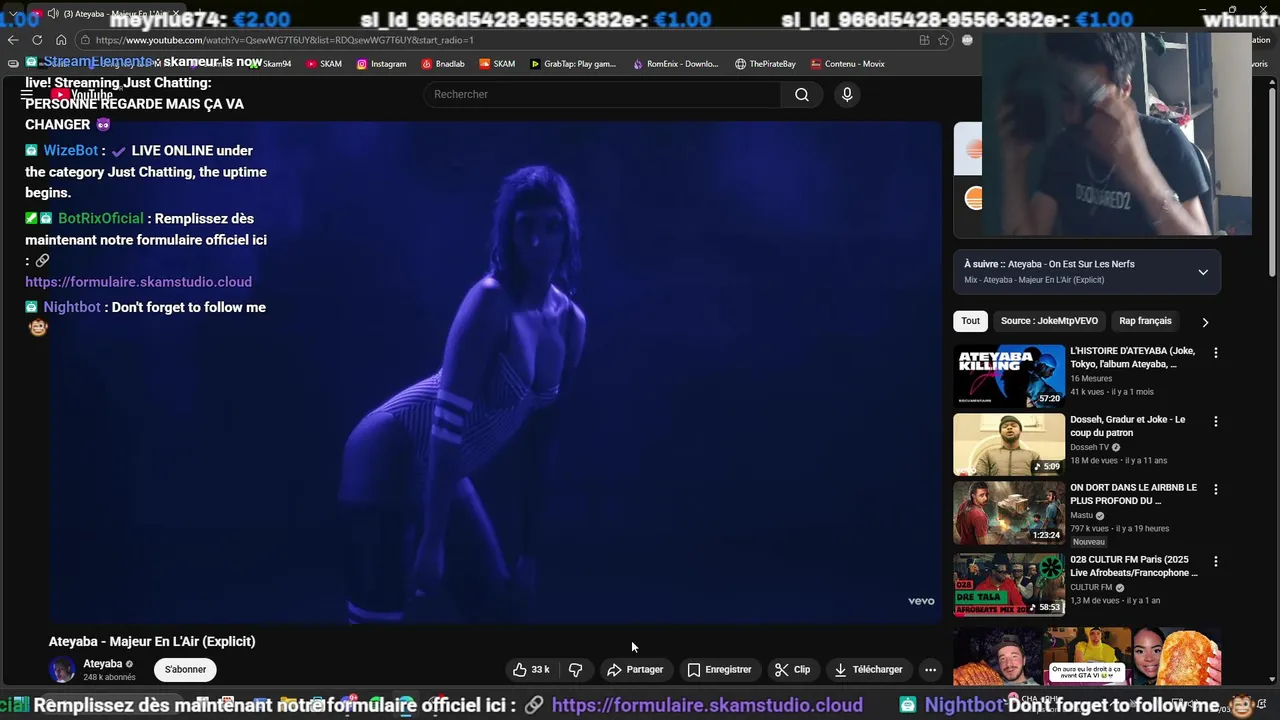Open Ateyaba channel avatar

click(62, 670)
